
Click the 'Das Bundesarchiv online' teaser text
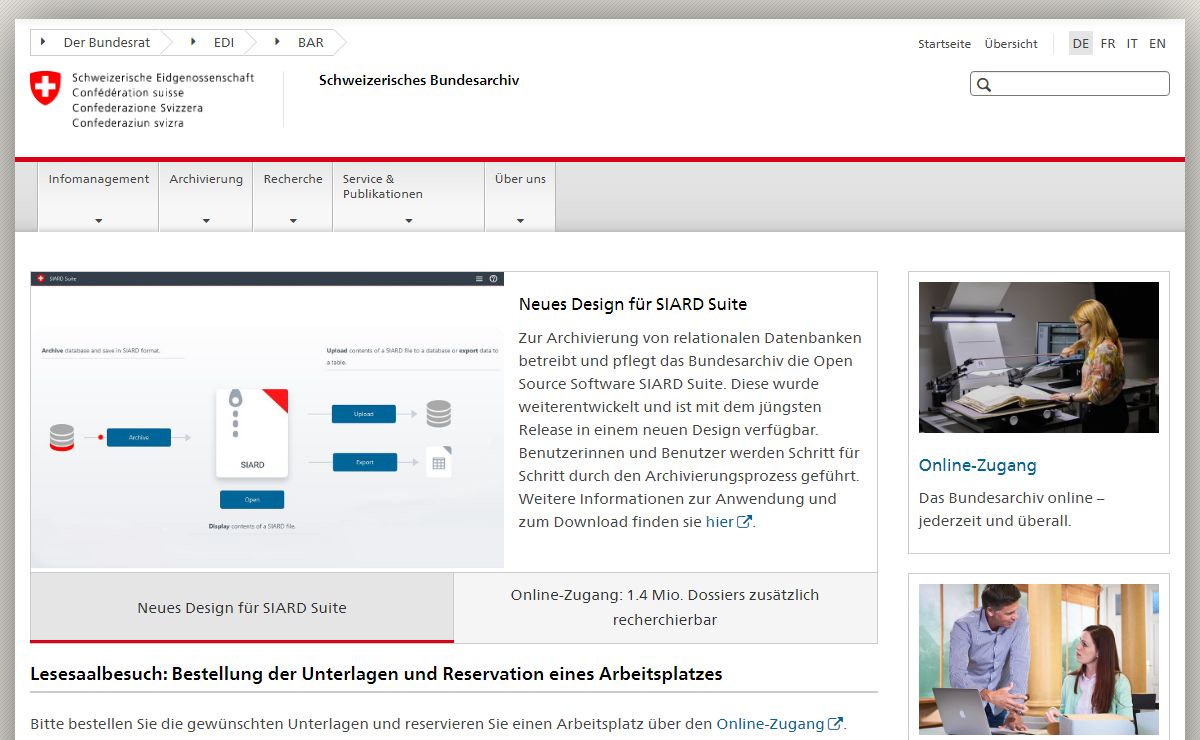(x=1012, y=509)
